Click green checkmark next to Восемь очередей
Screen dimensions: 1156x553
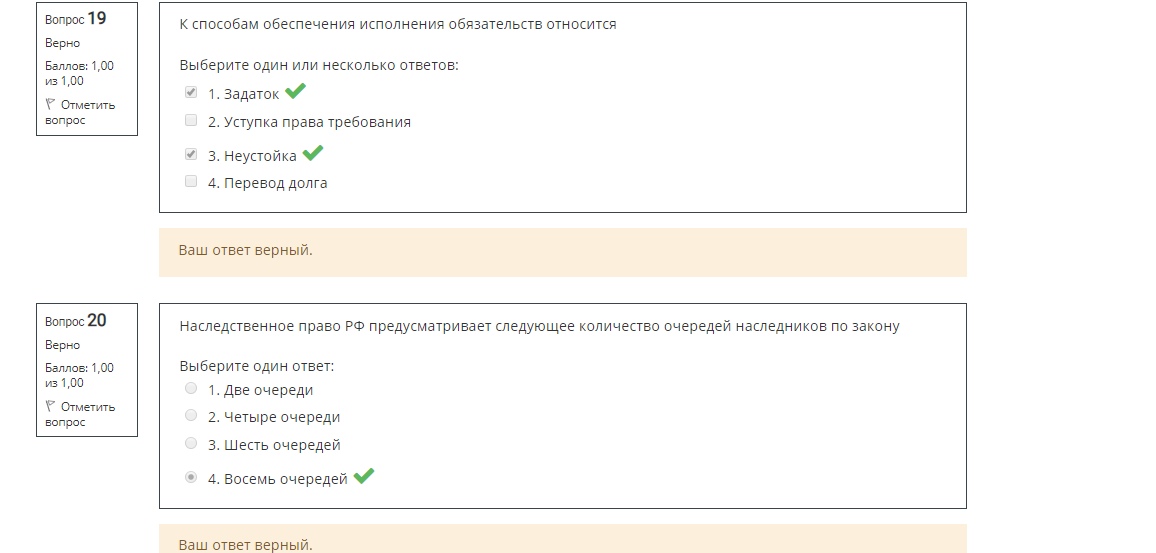pyautogui.click(x=363, y=476)
